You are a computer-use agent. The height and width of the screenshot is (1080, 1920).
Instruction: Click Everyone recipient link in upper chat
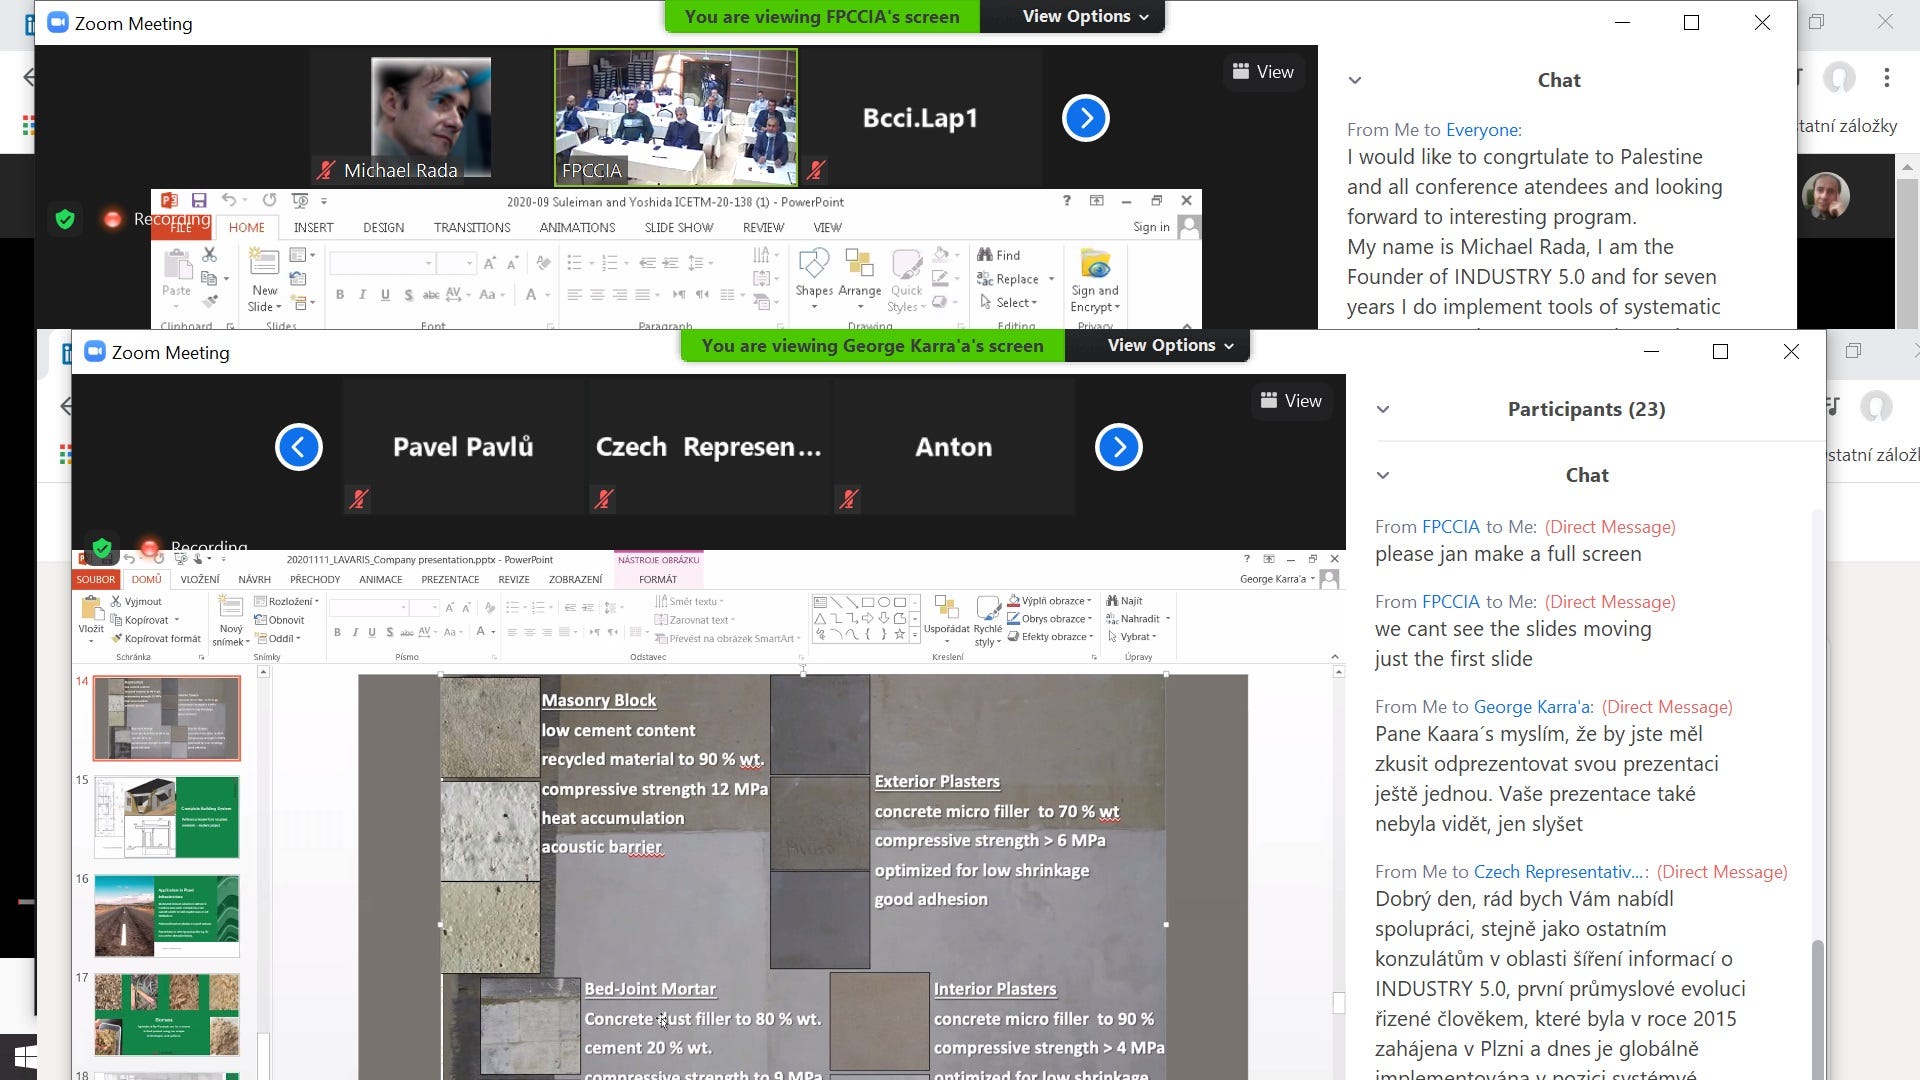1483,129
